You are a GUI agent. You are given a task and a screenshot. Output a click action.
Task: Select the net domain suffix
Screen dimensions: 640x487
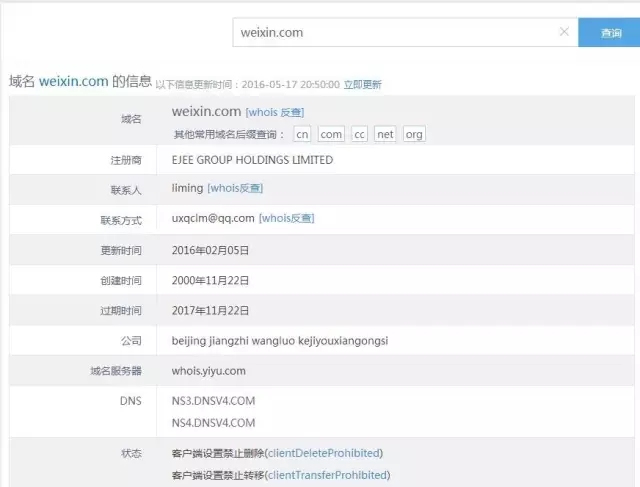[x=385, y=134]
